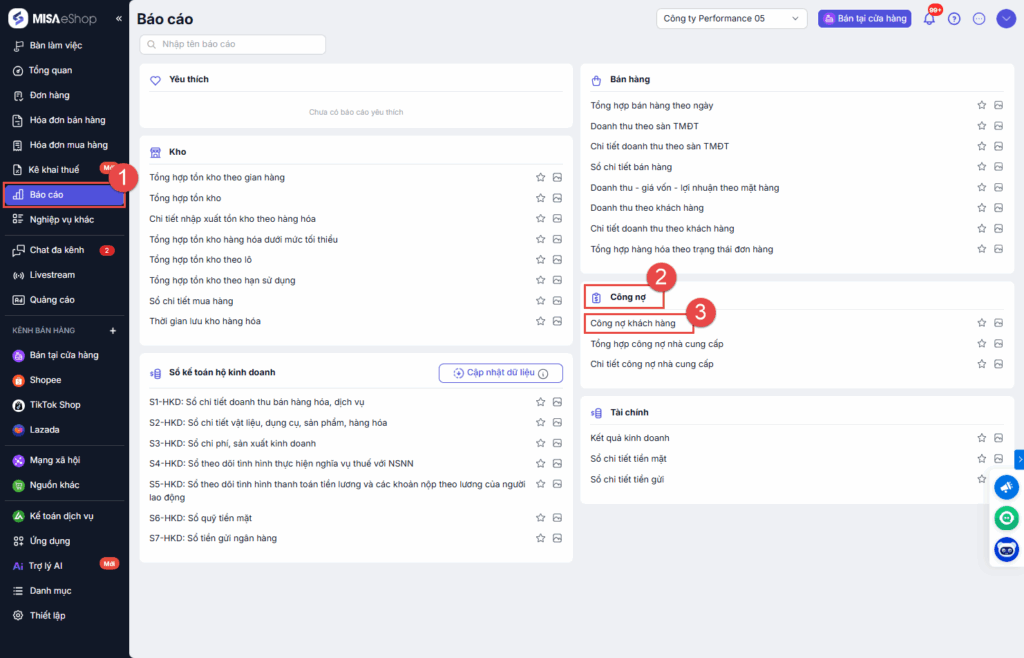1024x658 pixels.
Task: Open Shopee sales channel menu item
Action: pos(45,380)
